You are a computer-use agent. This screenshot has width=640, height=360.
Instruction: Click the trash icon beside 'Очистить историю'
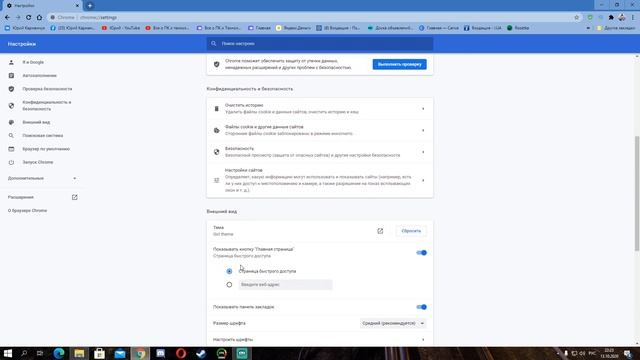[217, 109]
